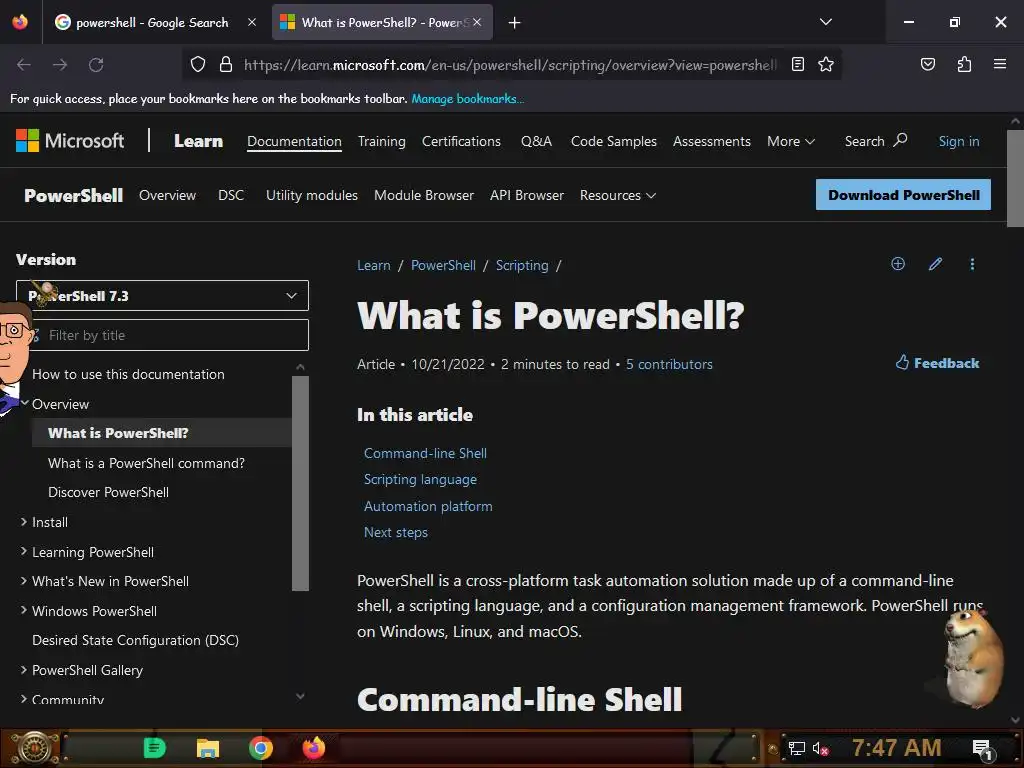Jump to Command-line Shell section
Screen dimensions: 1024x768
(425, 453)
